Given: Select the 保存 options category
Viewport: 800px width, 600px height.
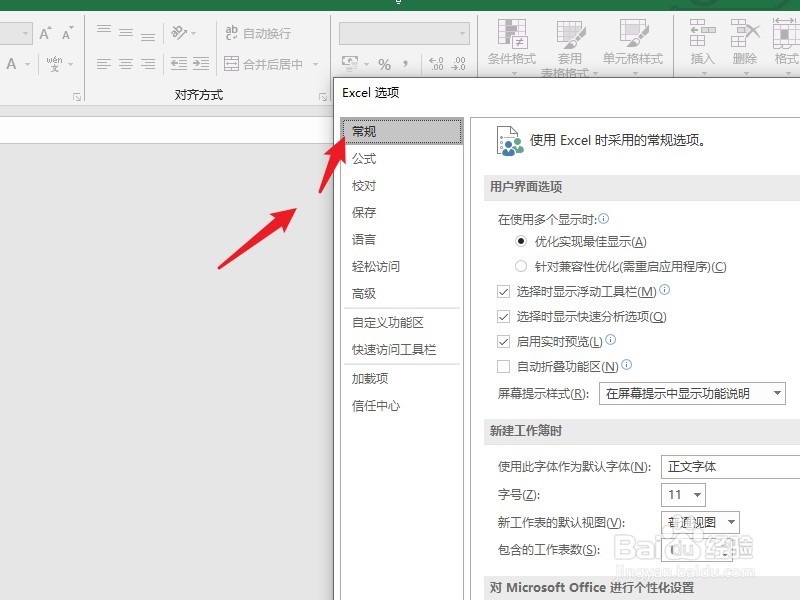Looking at the screenshot, I should point(402,212).
